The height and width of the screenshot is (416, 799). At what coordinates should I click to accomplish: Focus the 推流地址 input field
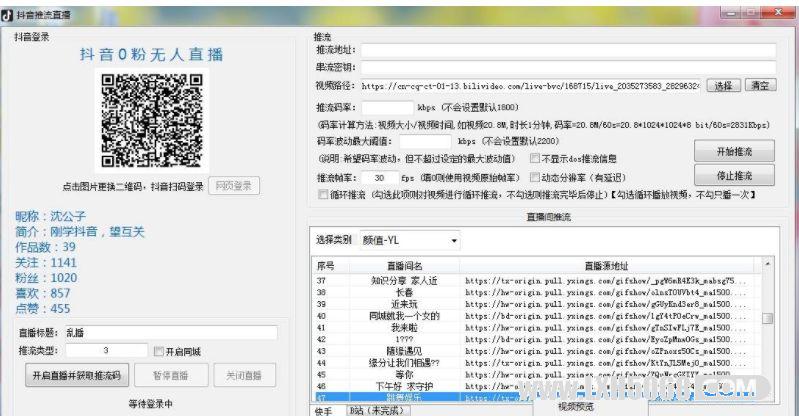[x=569, y=50]
